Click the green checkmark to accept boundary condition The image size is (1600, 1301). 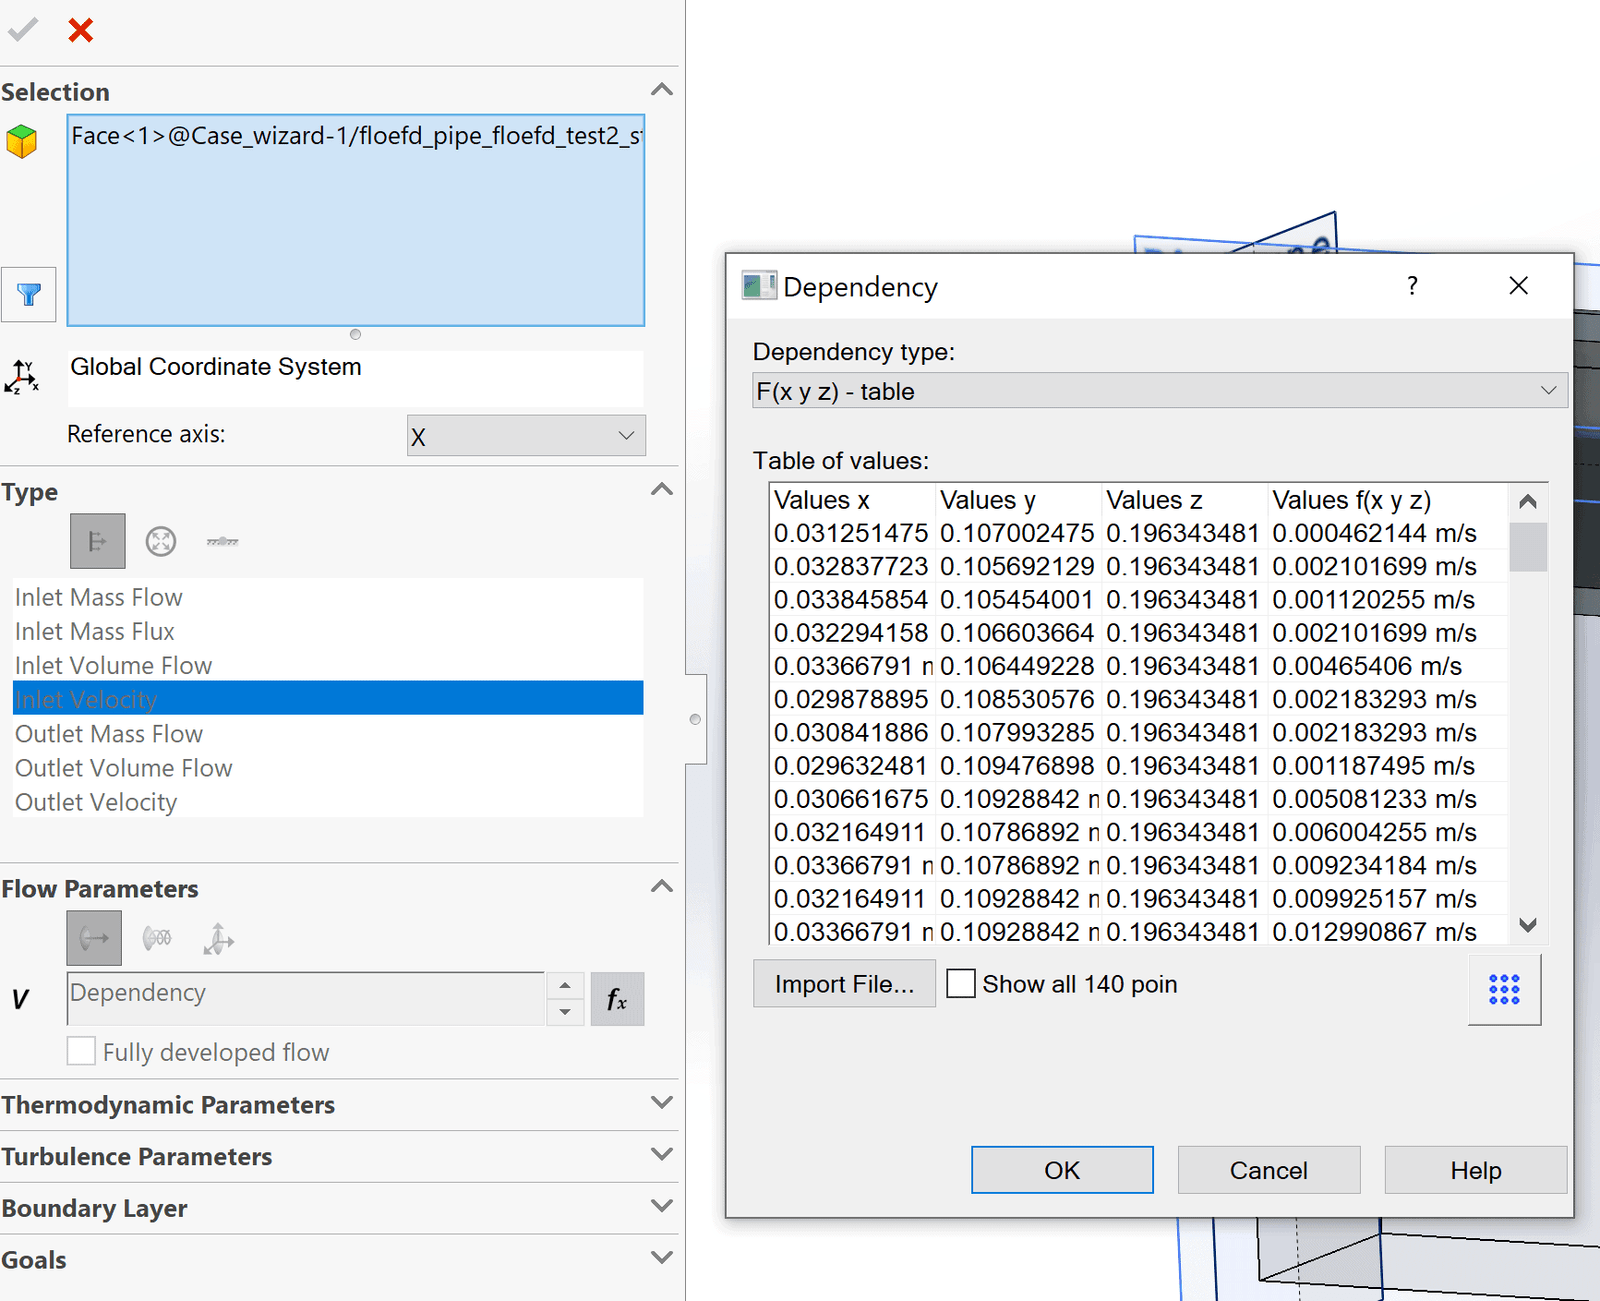tap(22, 30)
